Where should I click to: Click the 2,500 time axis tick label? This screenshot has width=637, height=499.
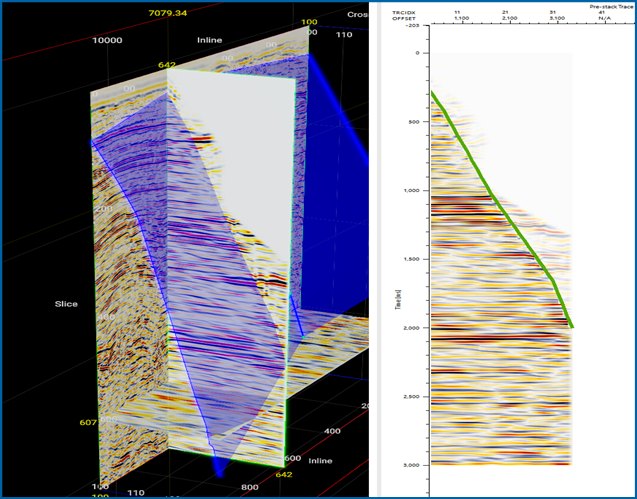tap(412, 396)
